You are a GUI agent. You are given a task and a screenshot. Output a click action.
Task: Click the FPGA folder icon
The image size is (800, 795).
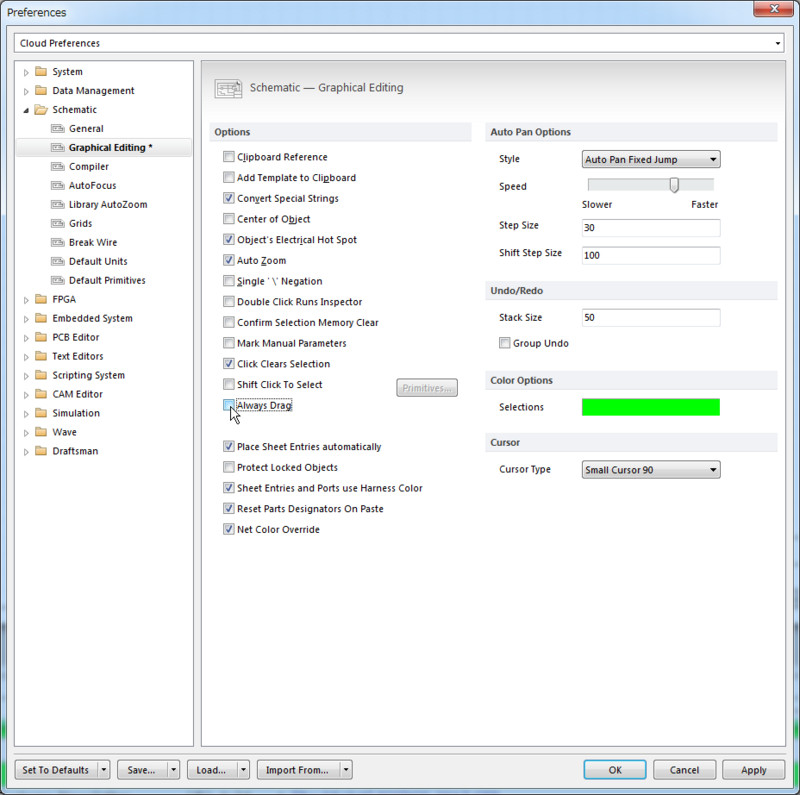(x=41, y=299)
